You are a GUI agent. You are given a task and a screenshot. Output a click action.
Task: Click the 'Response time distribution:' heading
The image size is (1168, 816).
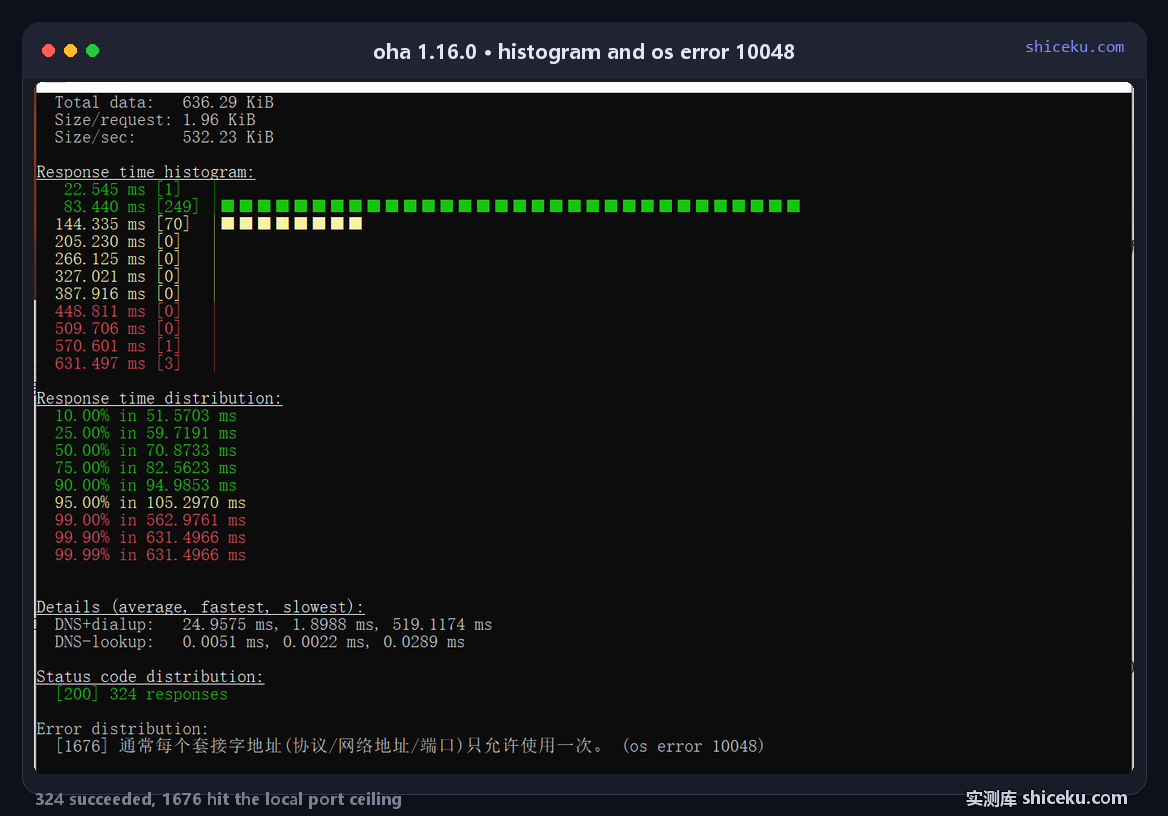[159, 399]
